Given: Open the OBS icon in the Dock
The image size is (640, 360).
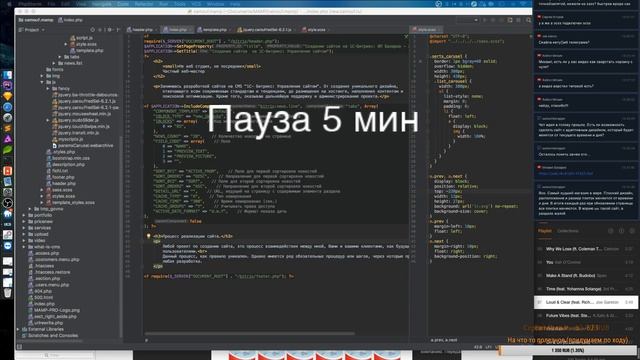Looking at the screenshot, I should [7, 203].
